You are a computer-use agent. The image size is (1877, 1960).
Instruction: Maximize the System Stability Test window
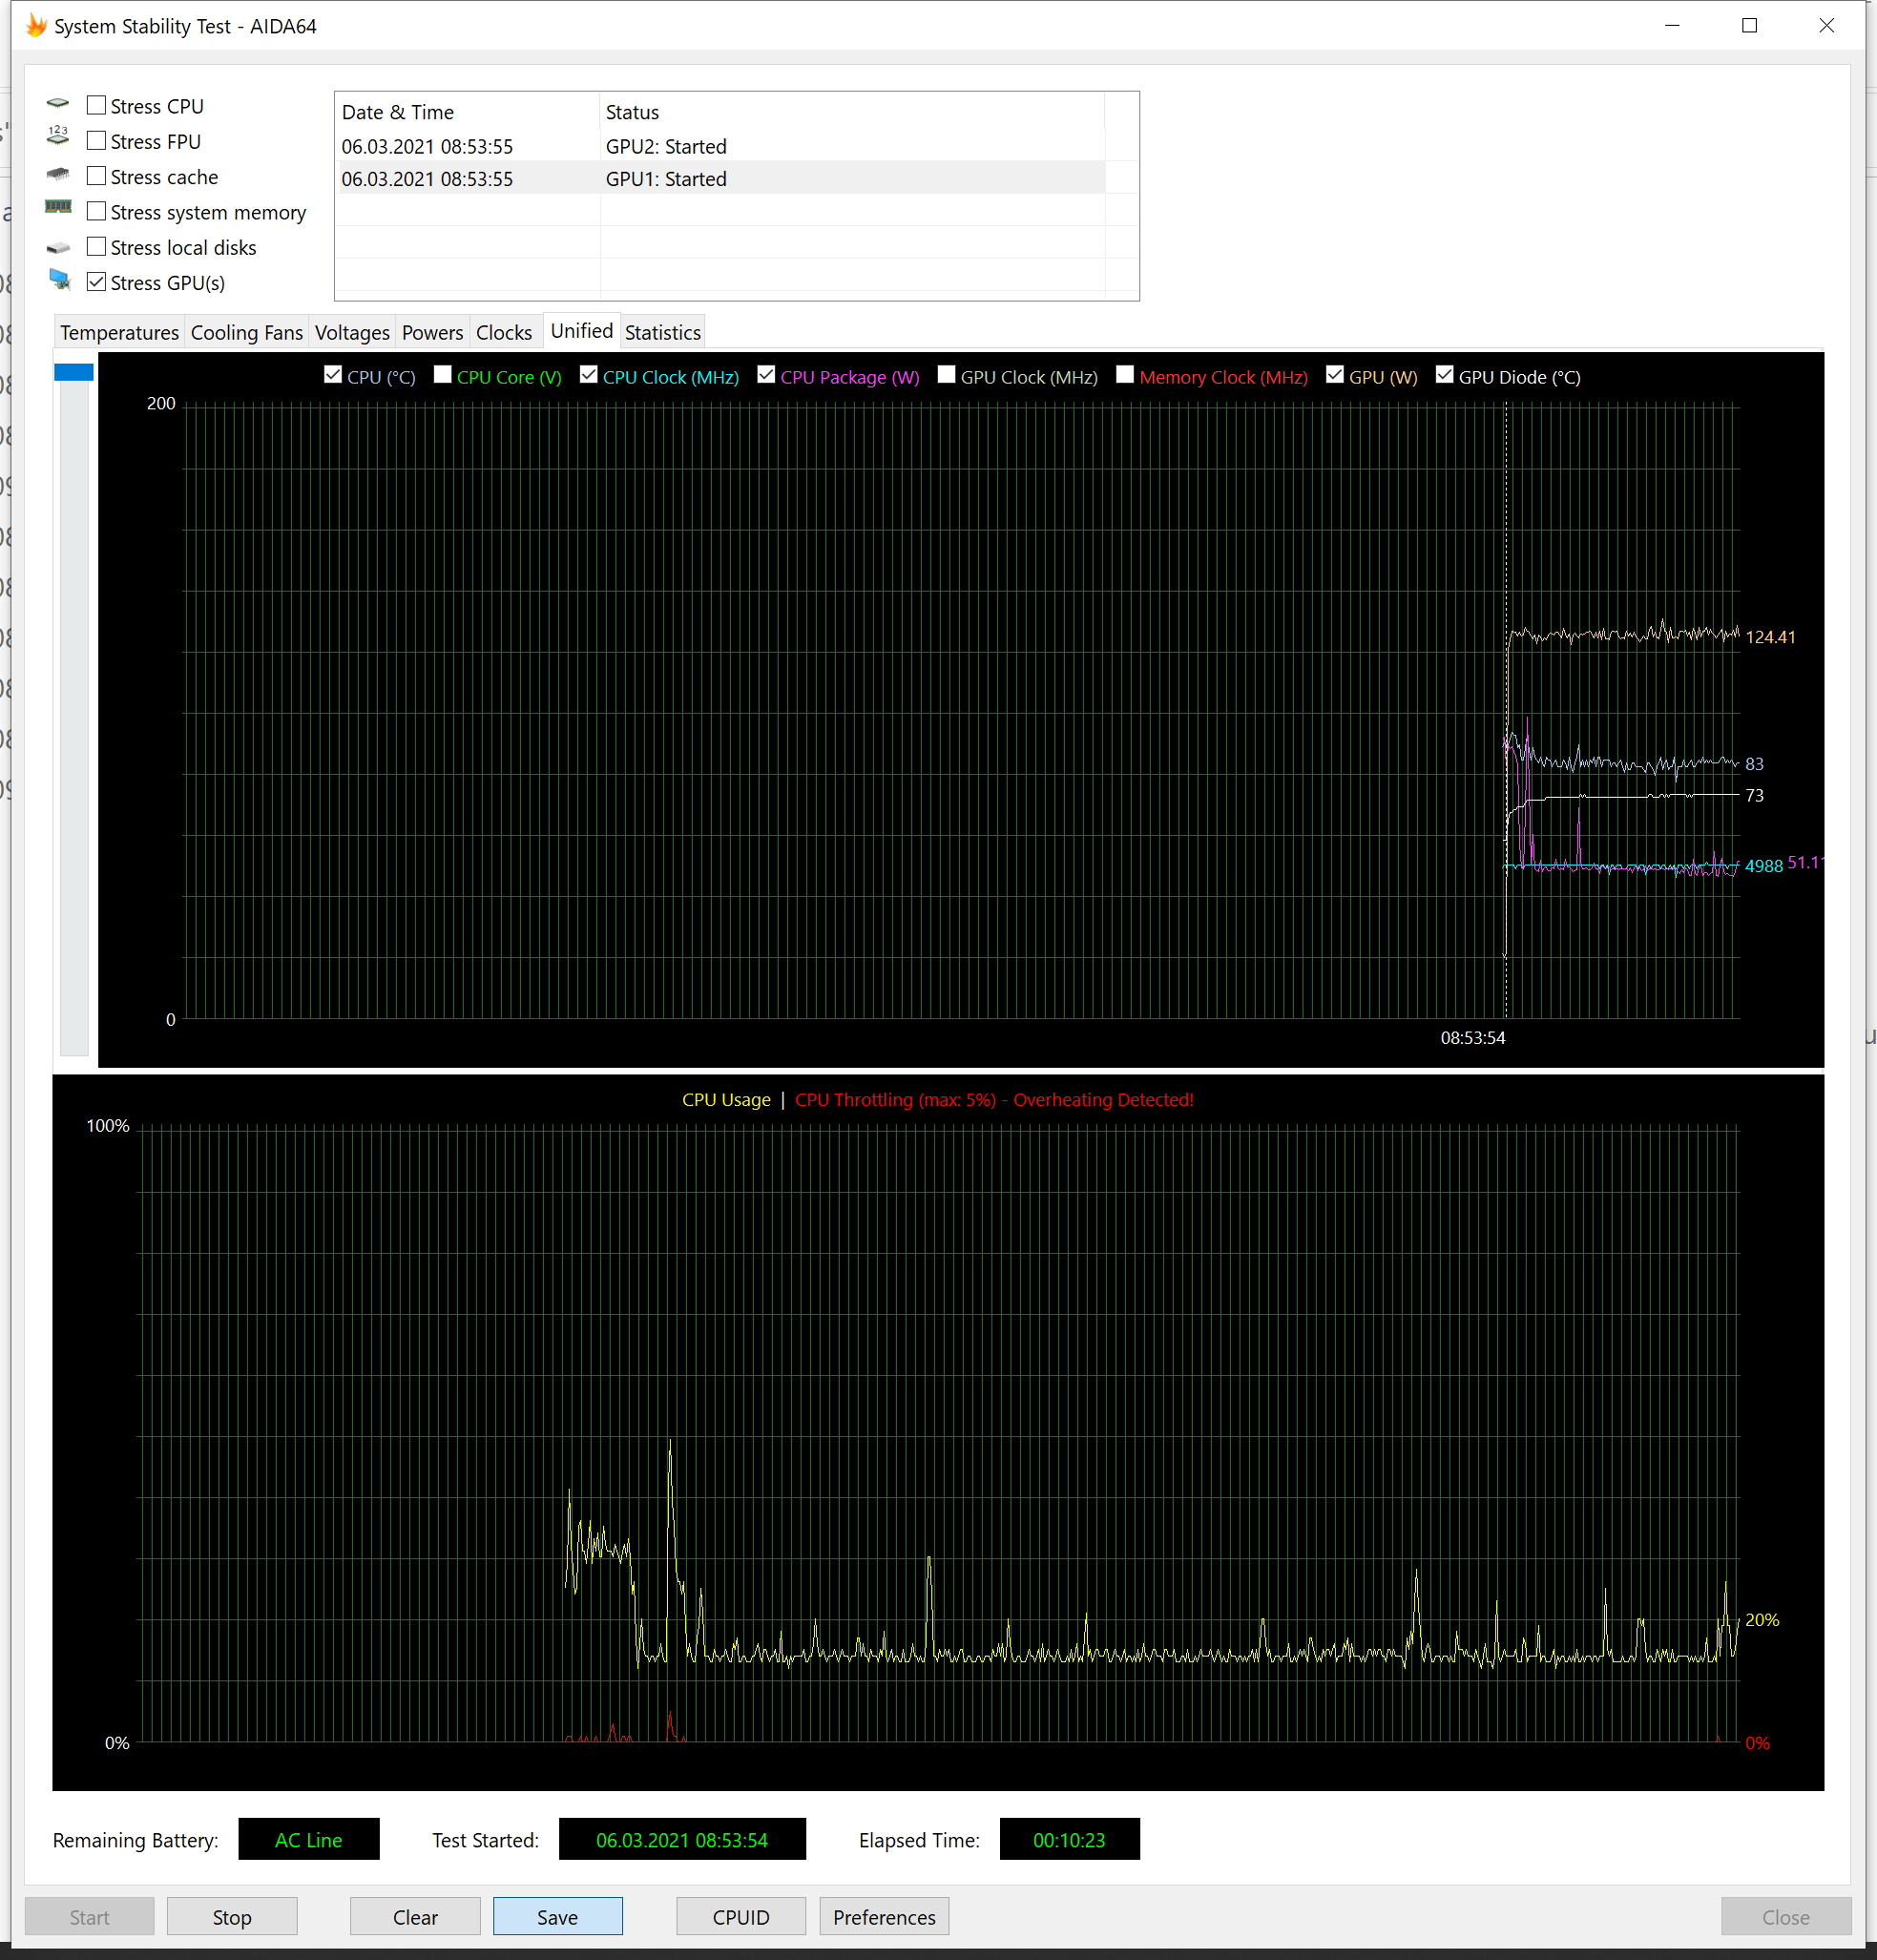coord(1748,26)
